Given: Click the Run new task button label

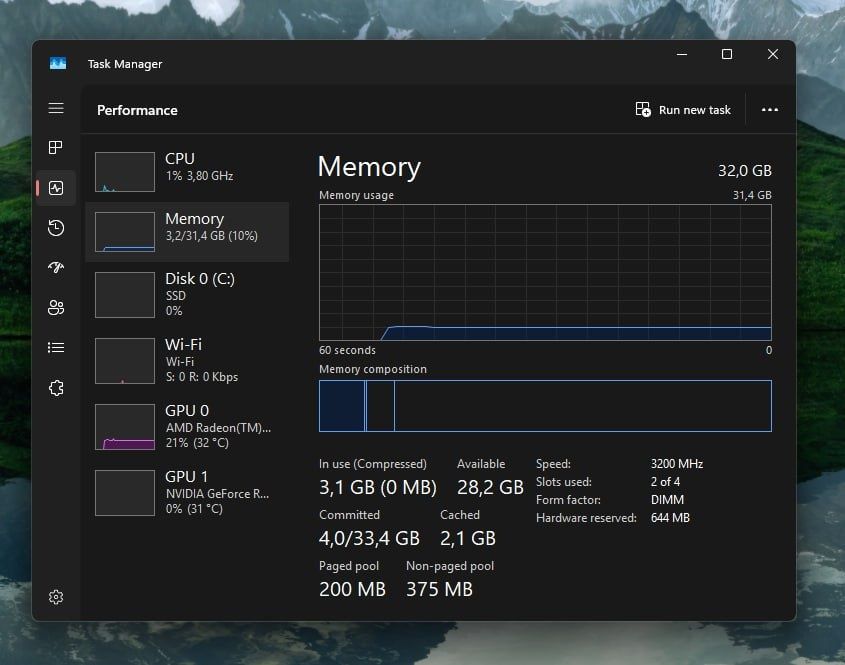Looking at the screenshot, I should (x=695, y=110).
